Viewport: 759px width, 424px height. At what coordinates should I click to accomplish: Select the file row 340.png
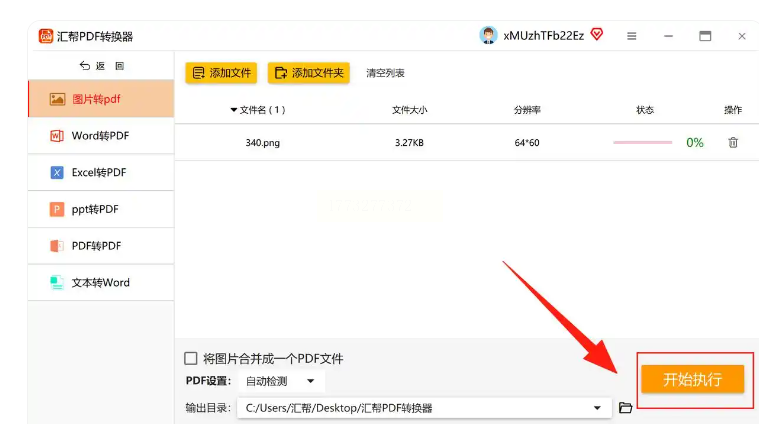467,142
